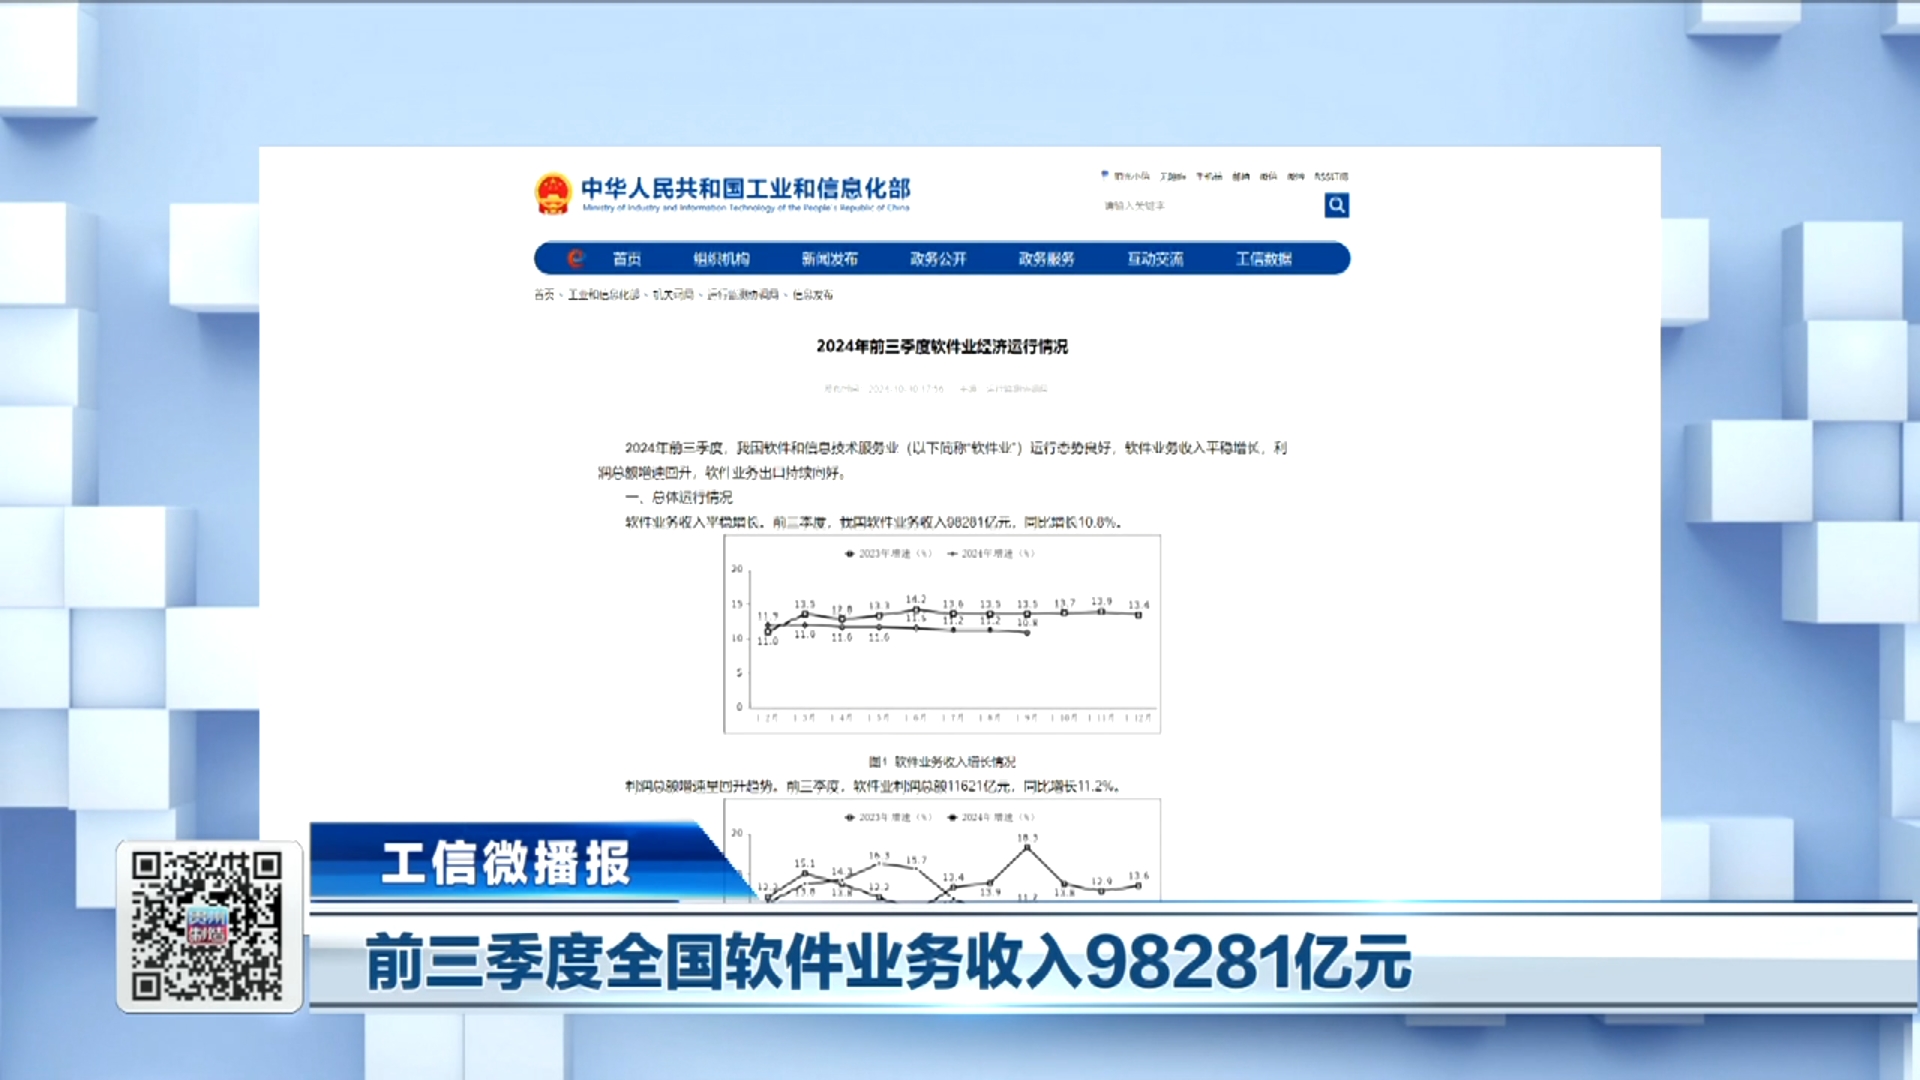Open the 工信数据 tab

pyautogui.click(x=1263, y=259)
